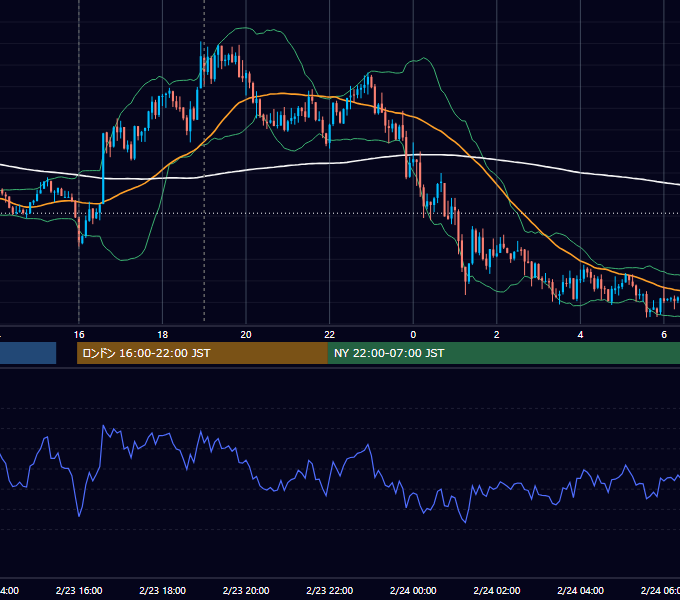Click the 2/23 18:00 time label

pos(163,590)
